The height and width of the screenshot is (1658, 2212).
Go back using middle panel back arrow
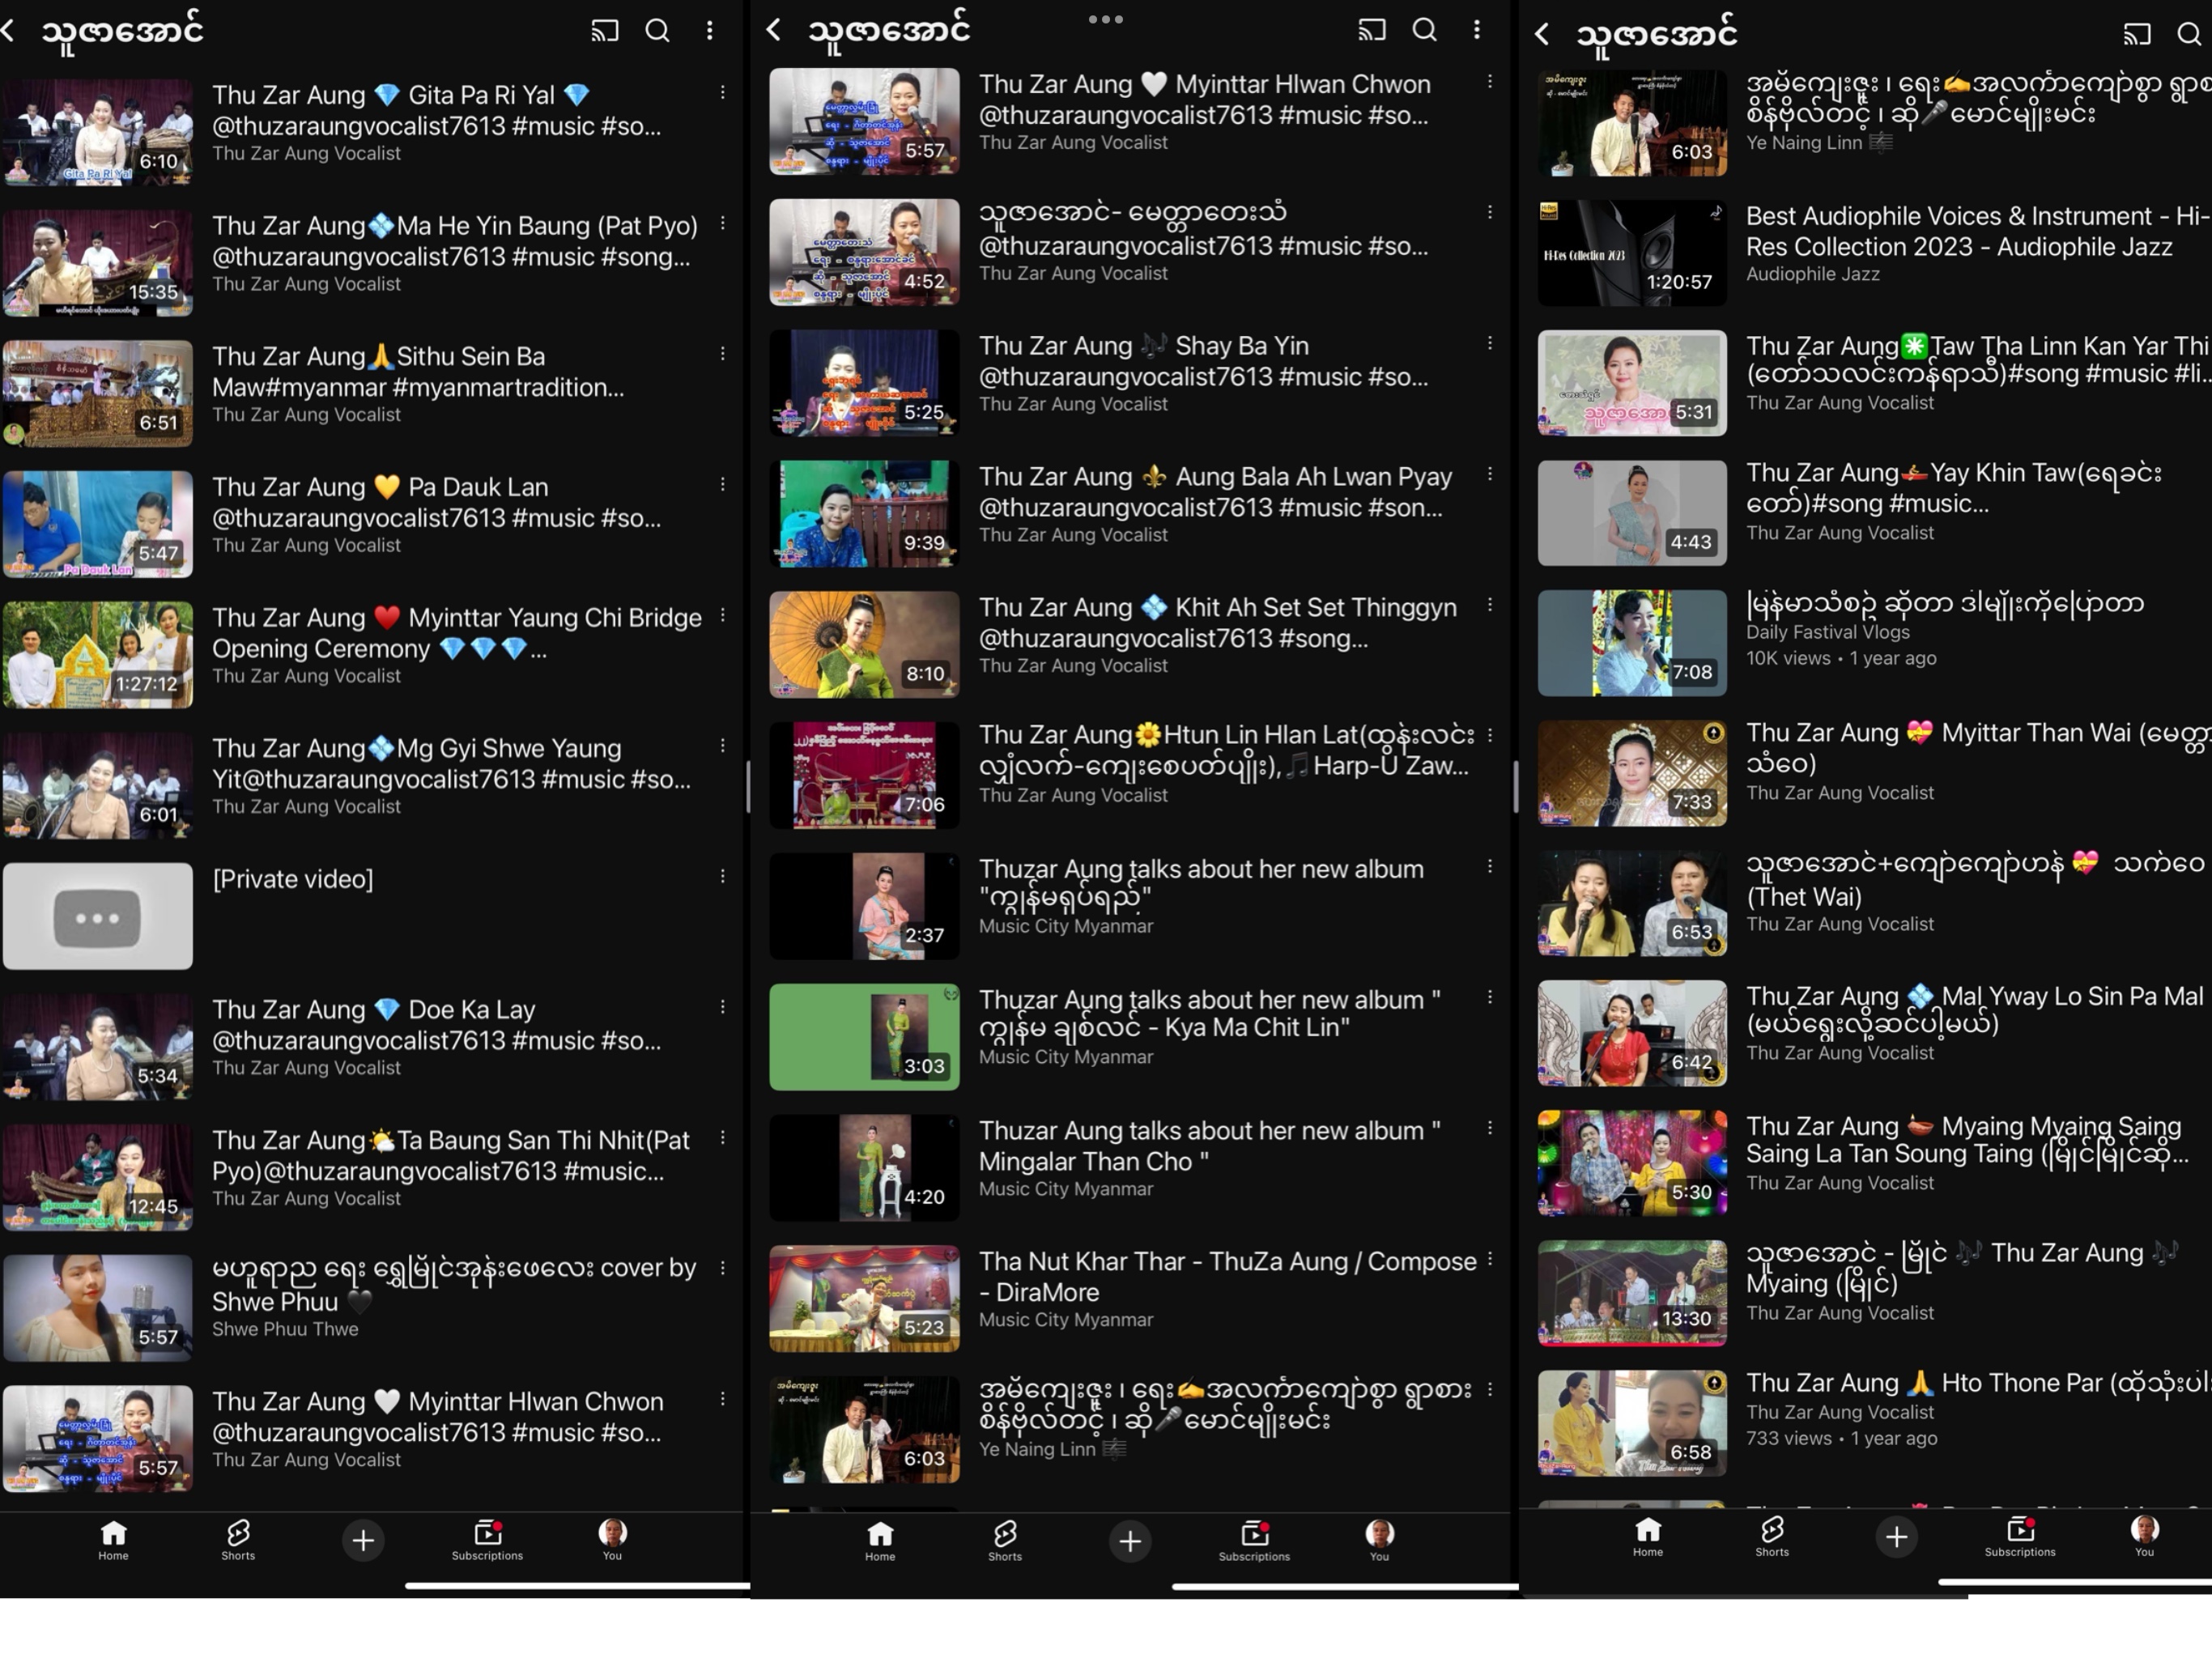[x=774, y=30]
